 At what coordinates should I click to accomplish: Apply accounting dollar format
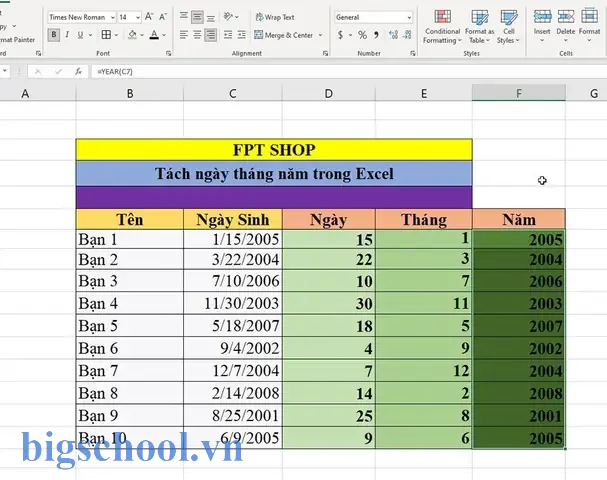pyautogui.click(x=340, y=35)
